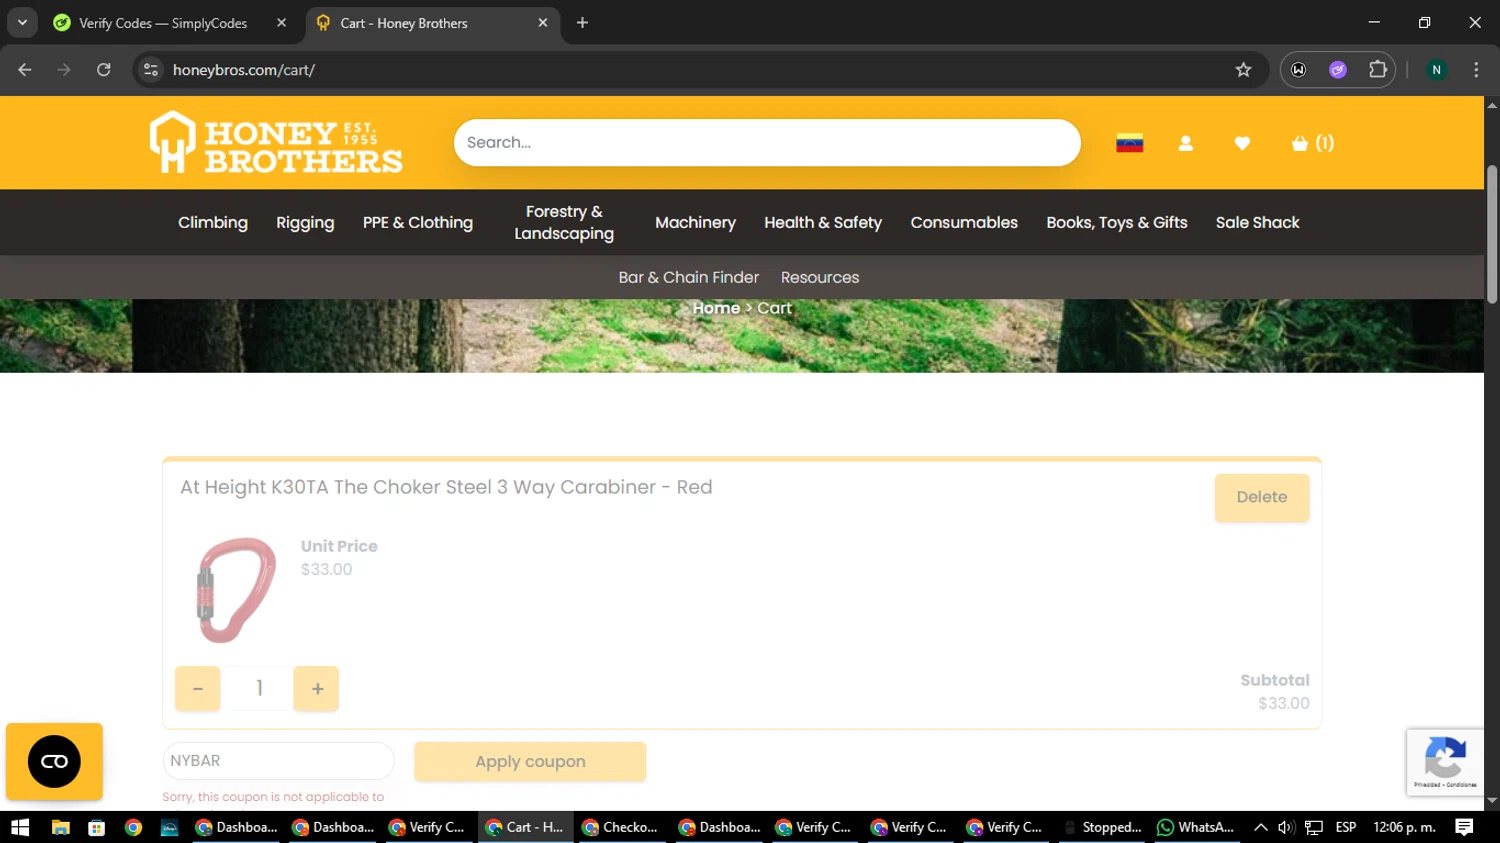The image size is (1500, 843).
Task: Go back to the previous page
Action: click(x=25, y=70)
